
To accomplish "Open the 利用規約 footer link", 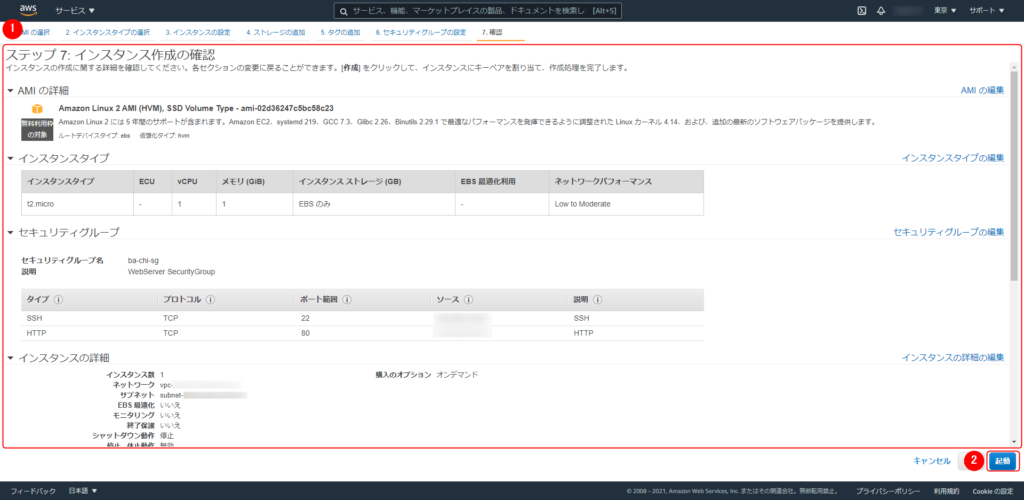I will pyautogui.click(x=946, y=491).
